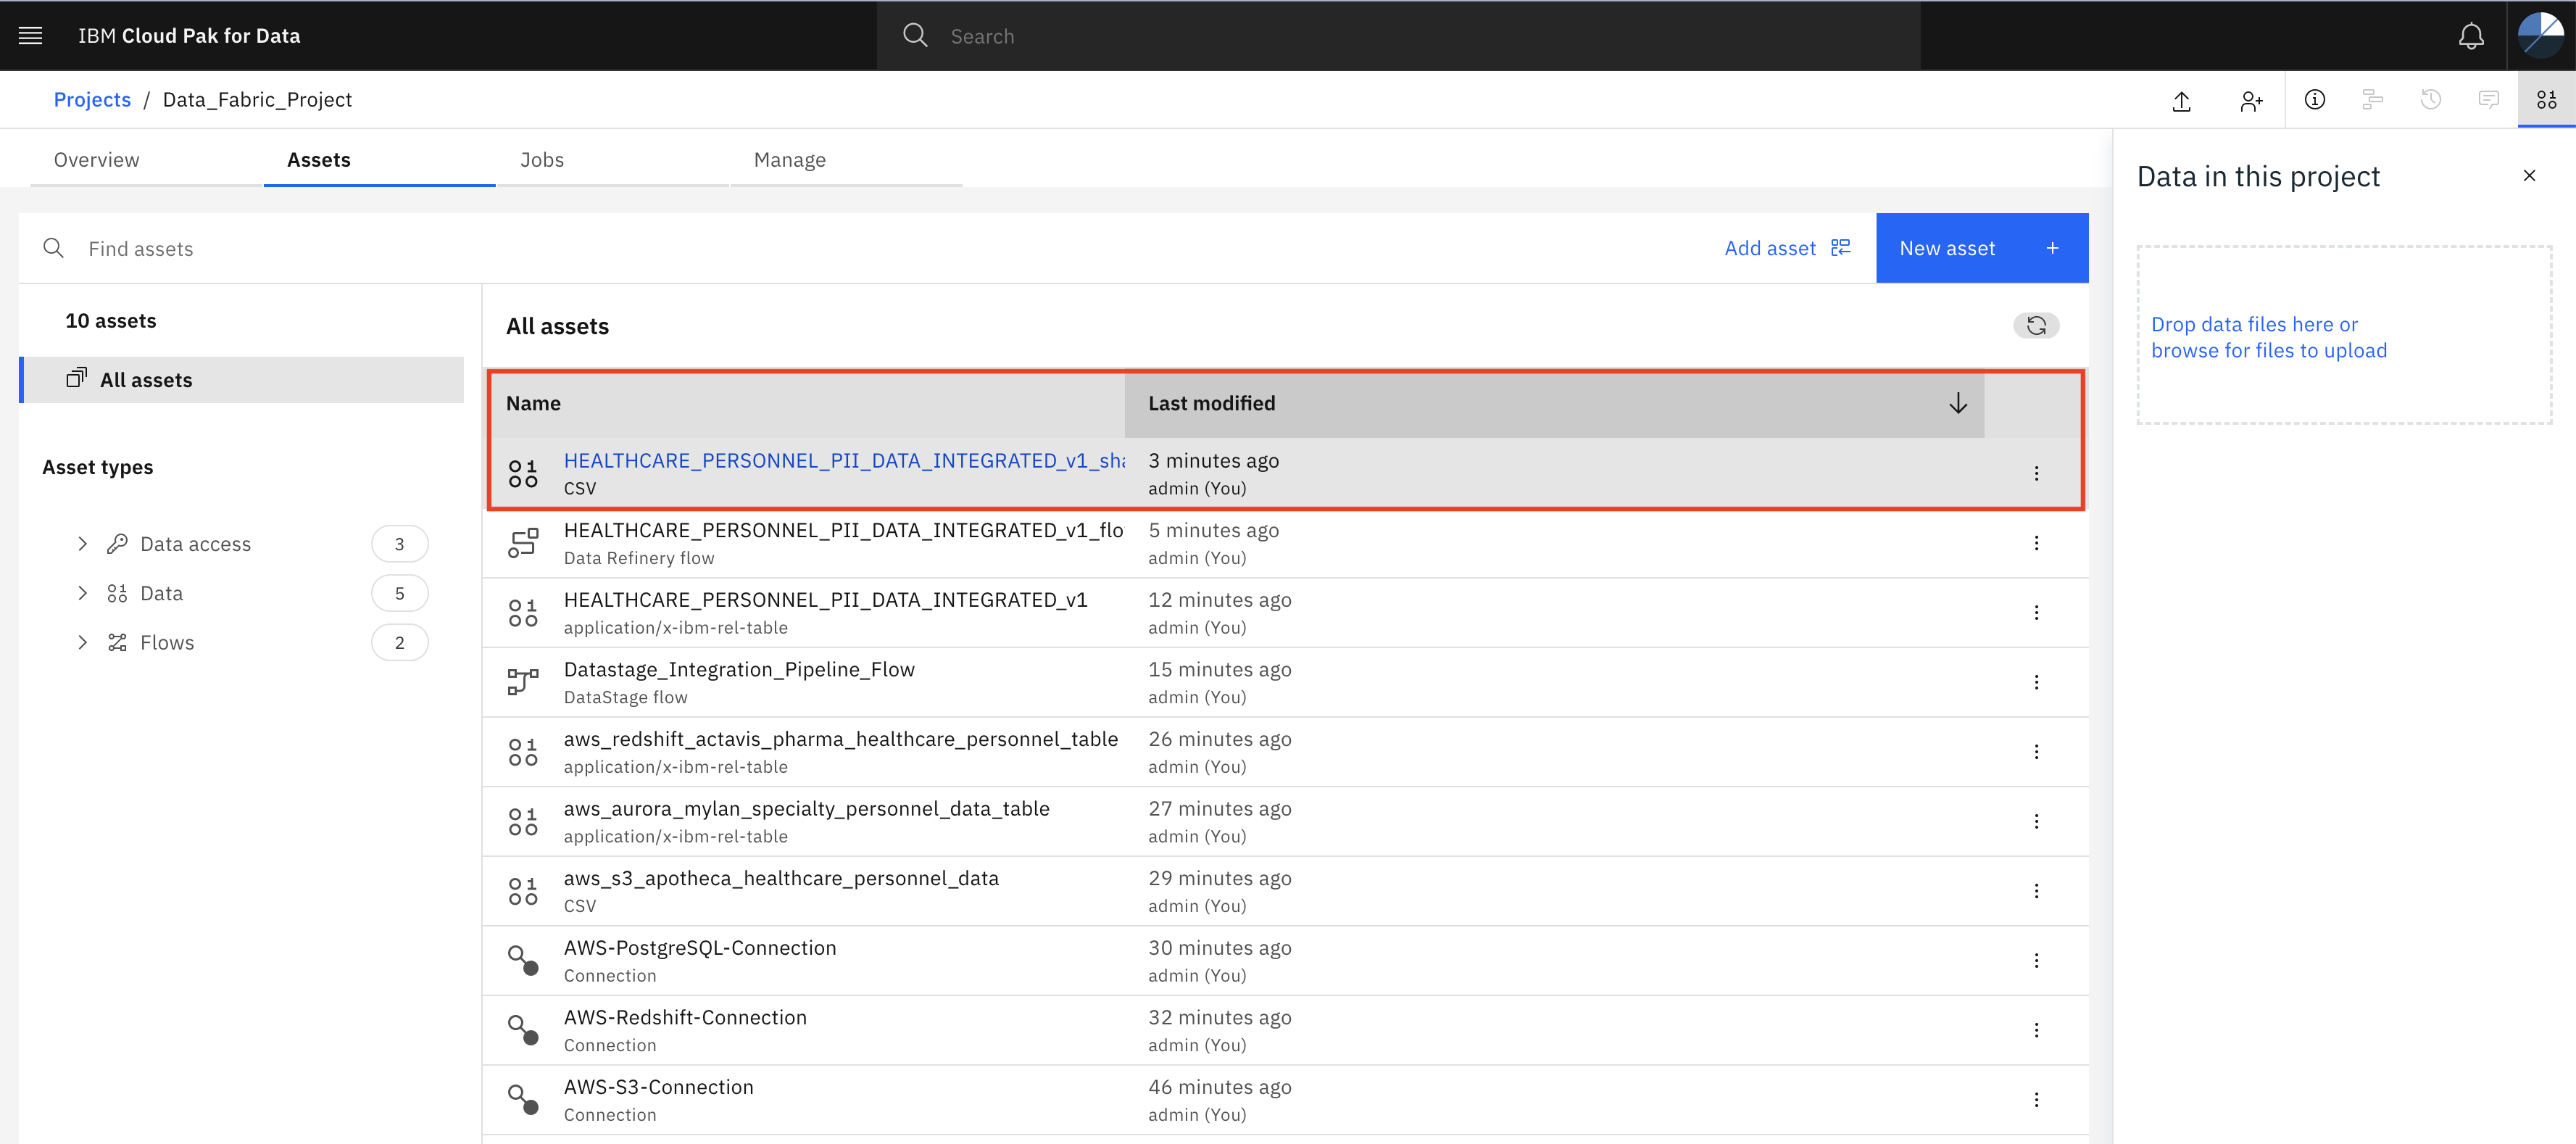Open overflow menu for AWS-S3-Connection
2576x1144 pixels.
click(x=2036, y=1100)
